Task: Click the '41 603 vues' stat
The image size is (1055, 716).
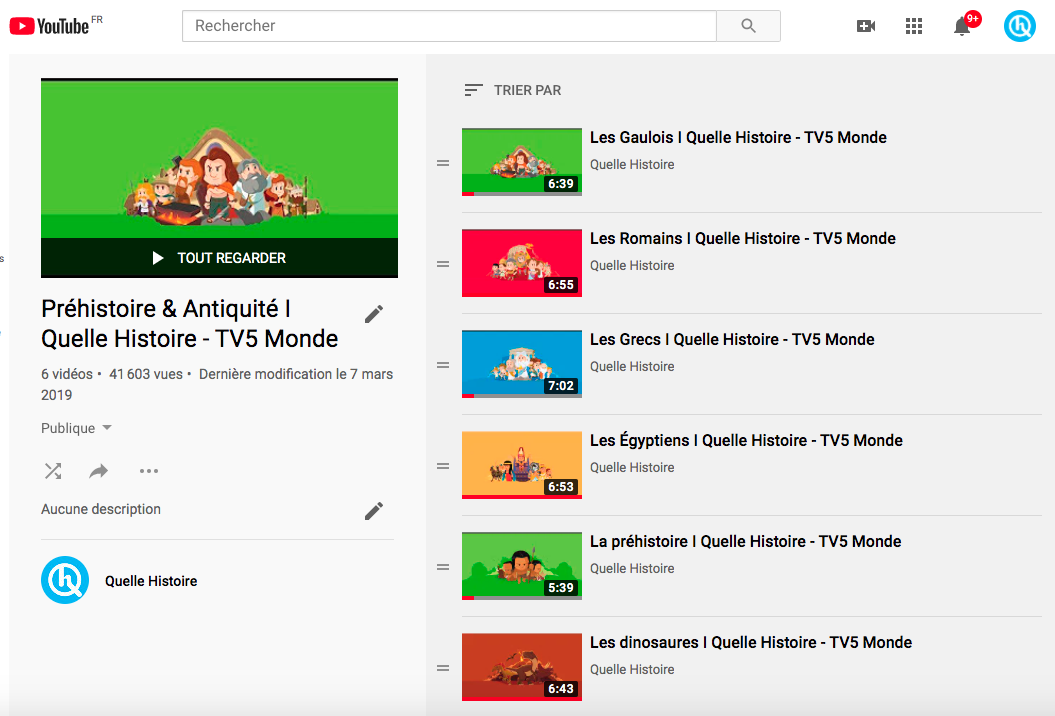Action: 146,374
